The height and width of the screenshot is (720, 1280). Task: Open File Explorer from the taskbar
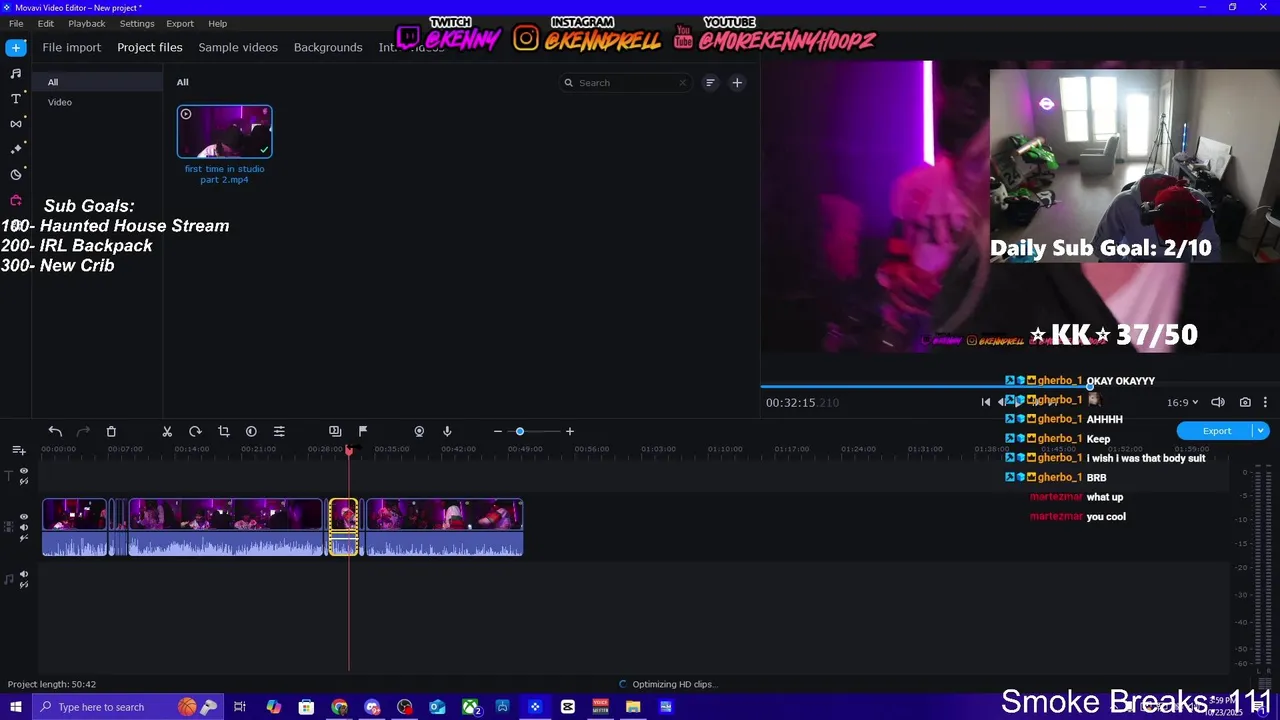pyautogui.click(x=633, y=707)
